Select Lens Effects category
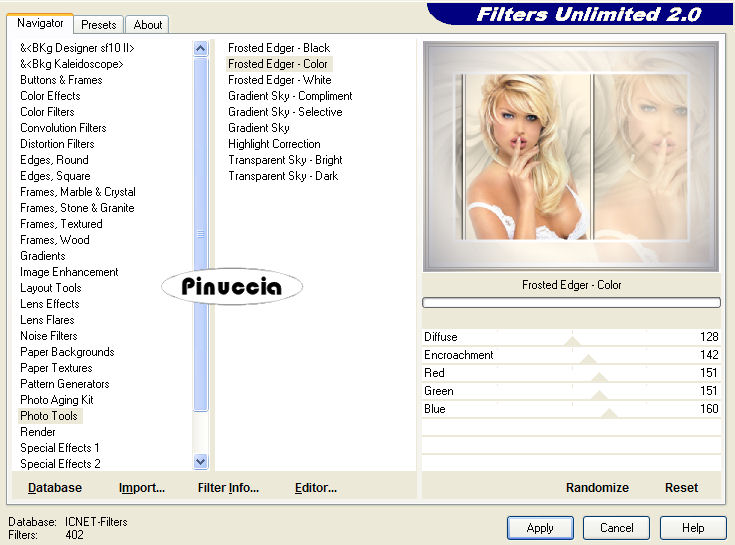Screen dimensions: 735x545 coord(50,304)
